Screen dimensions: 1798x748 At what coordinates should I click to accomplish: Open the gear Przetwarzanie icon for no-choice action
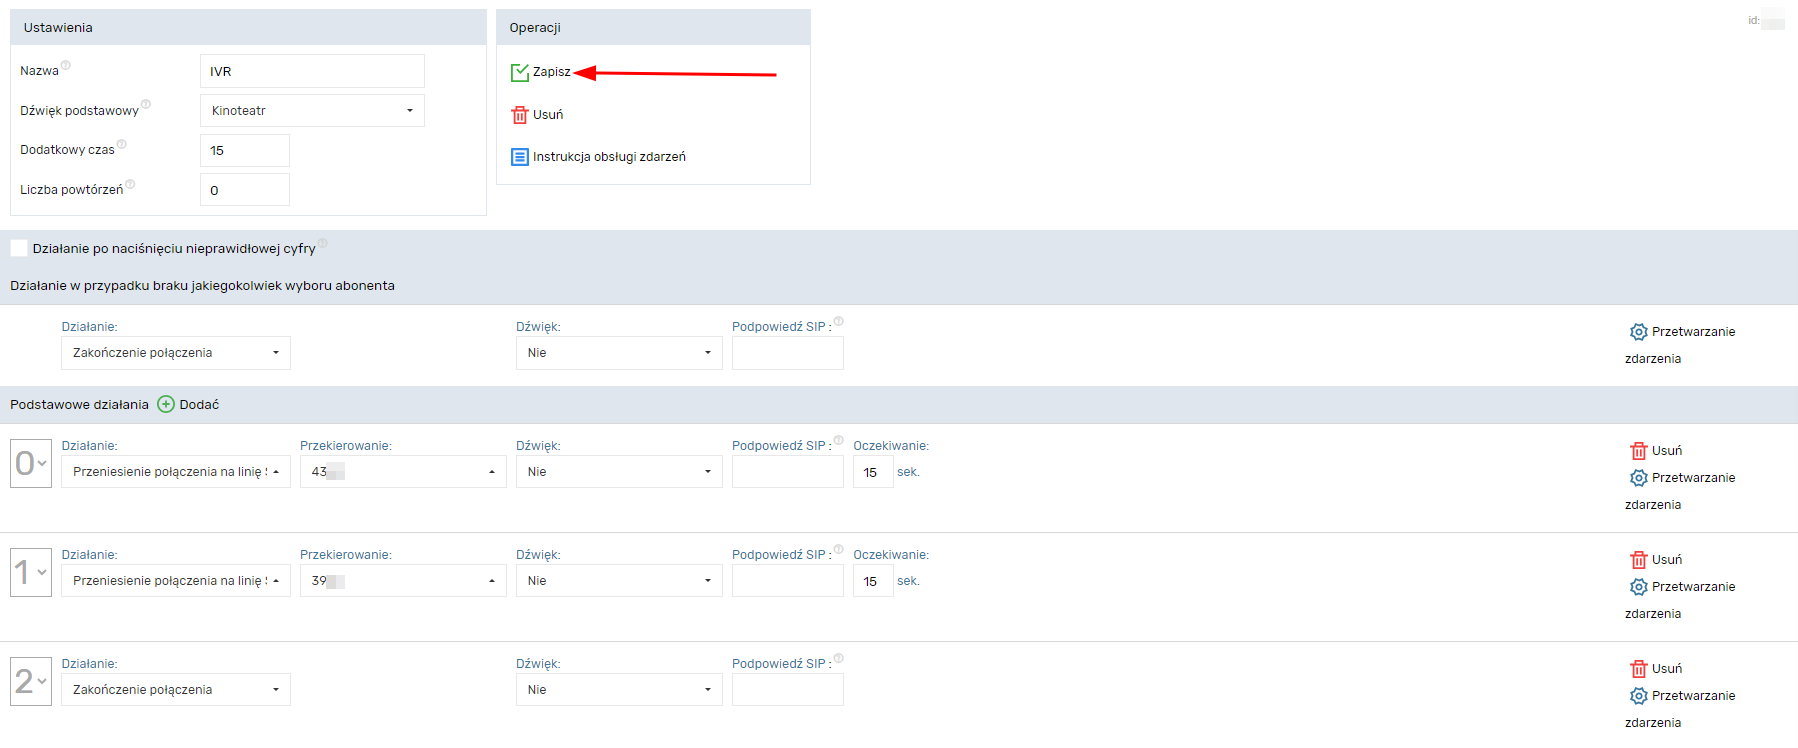pos(1638,332)
